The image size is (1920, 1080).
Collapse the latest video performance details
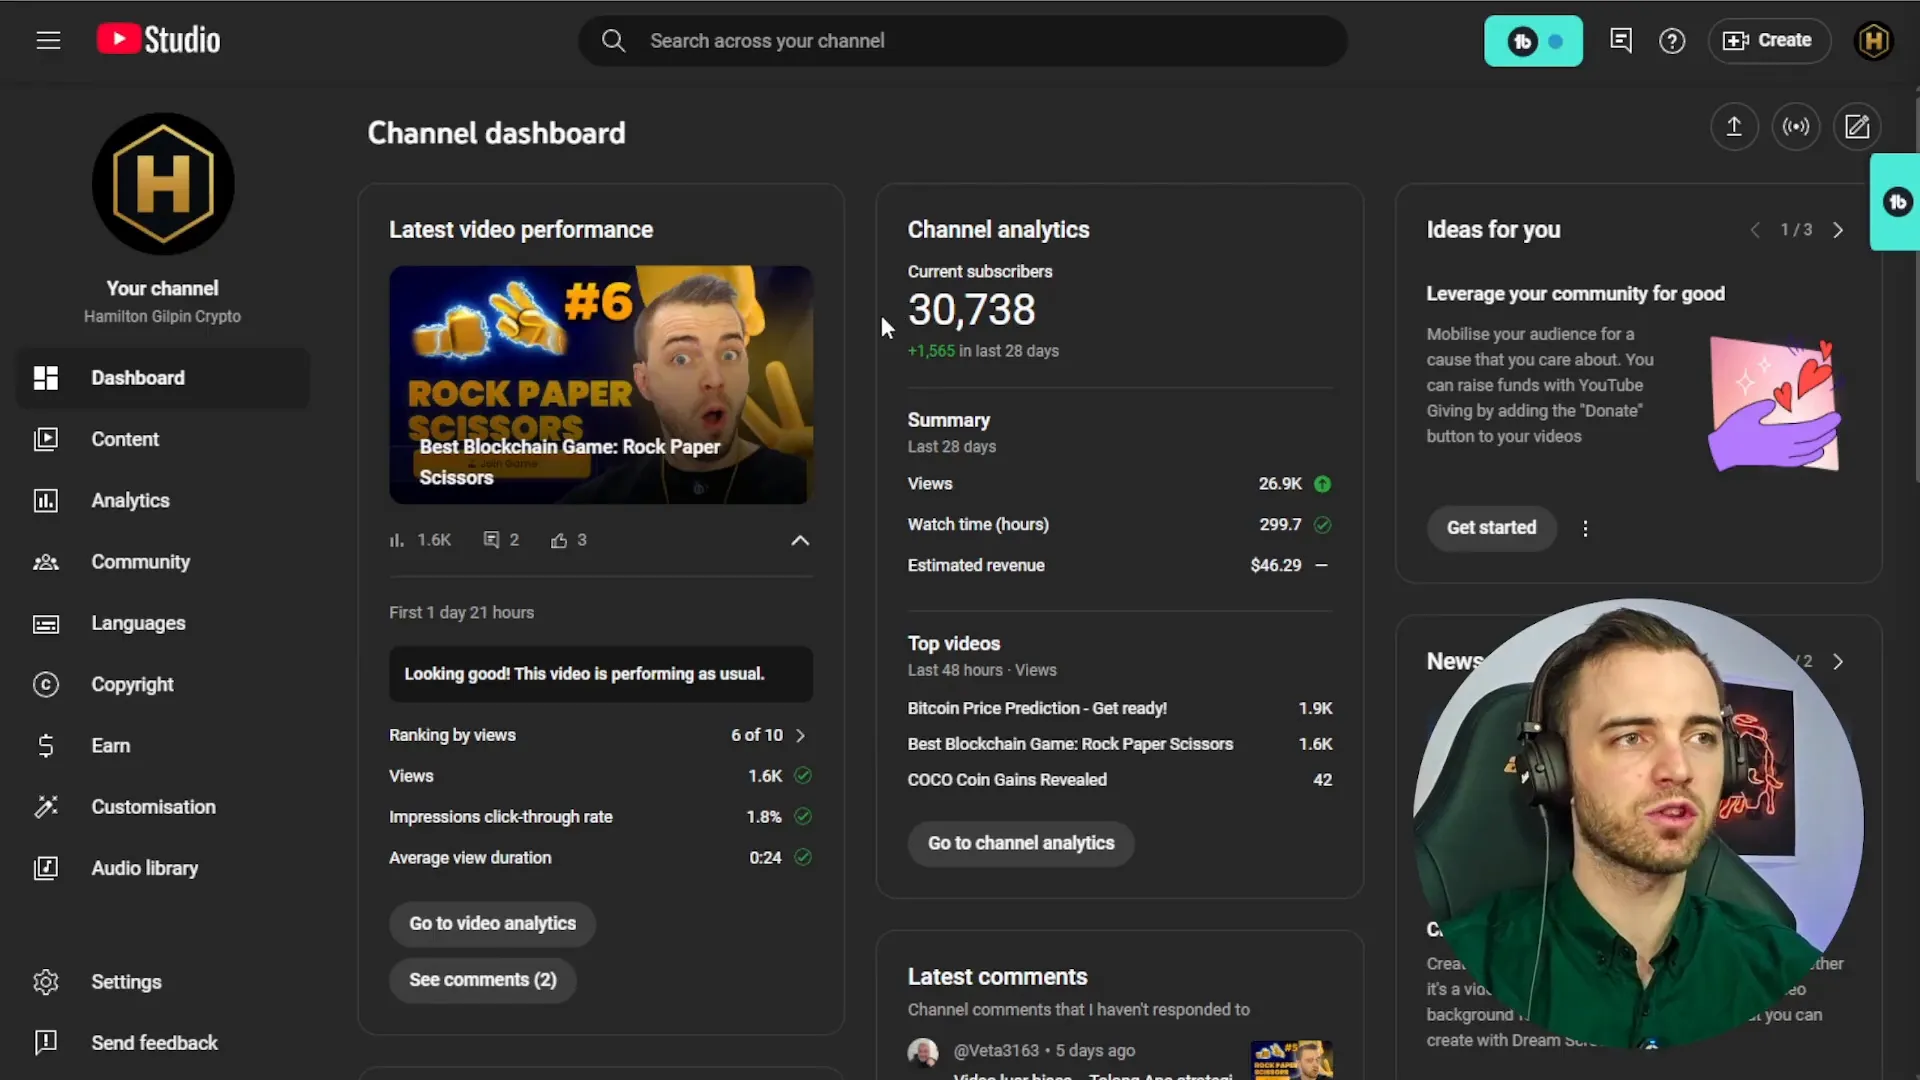click(x=800, y=540)
